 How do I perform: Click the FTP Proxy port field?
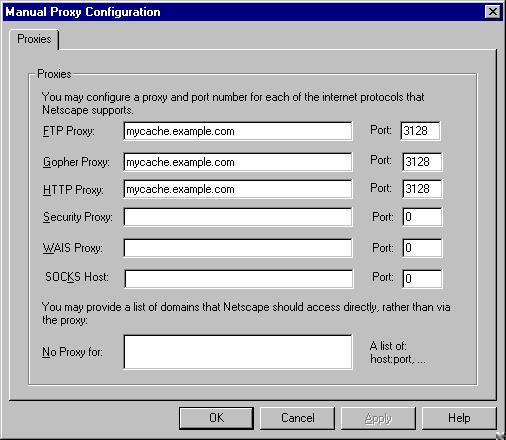pyautogui.click(x=420, y=131)
